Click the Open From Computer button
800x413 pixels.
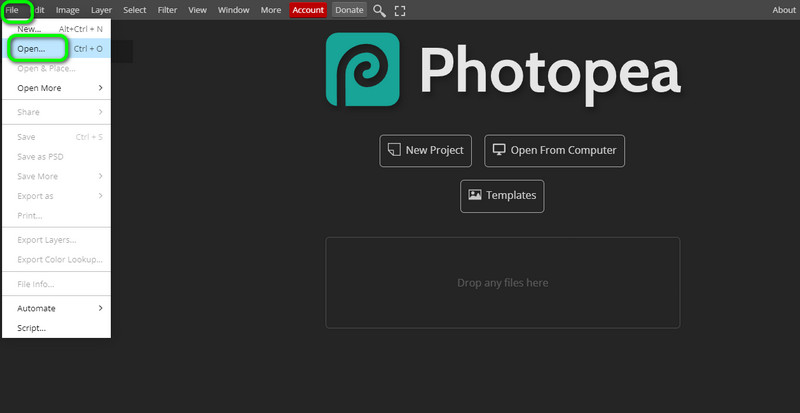[554, 150]
